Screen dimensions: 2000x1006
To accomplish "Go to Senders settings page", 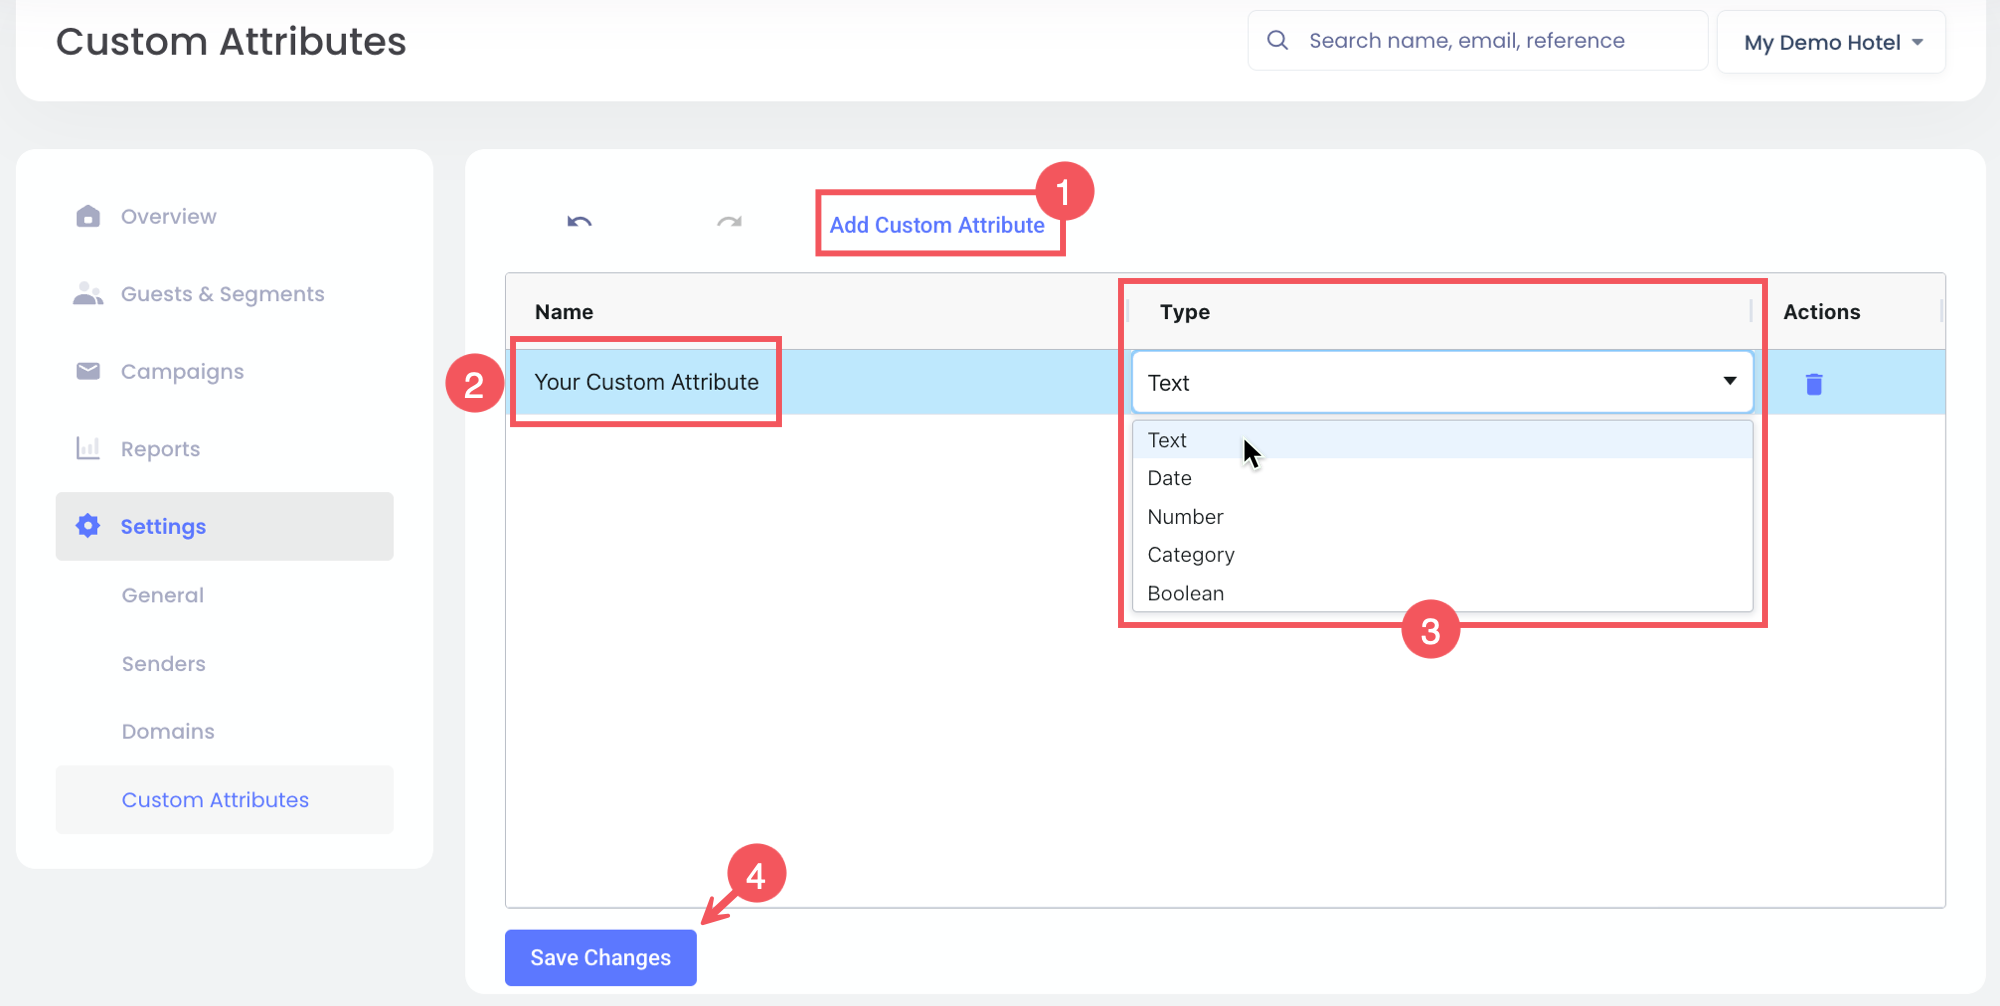I will [x=164, y=664].
